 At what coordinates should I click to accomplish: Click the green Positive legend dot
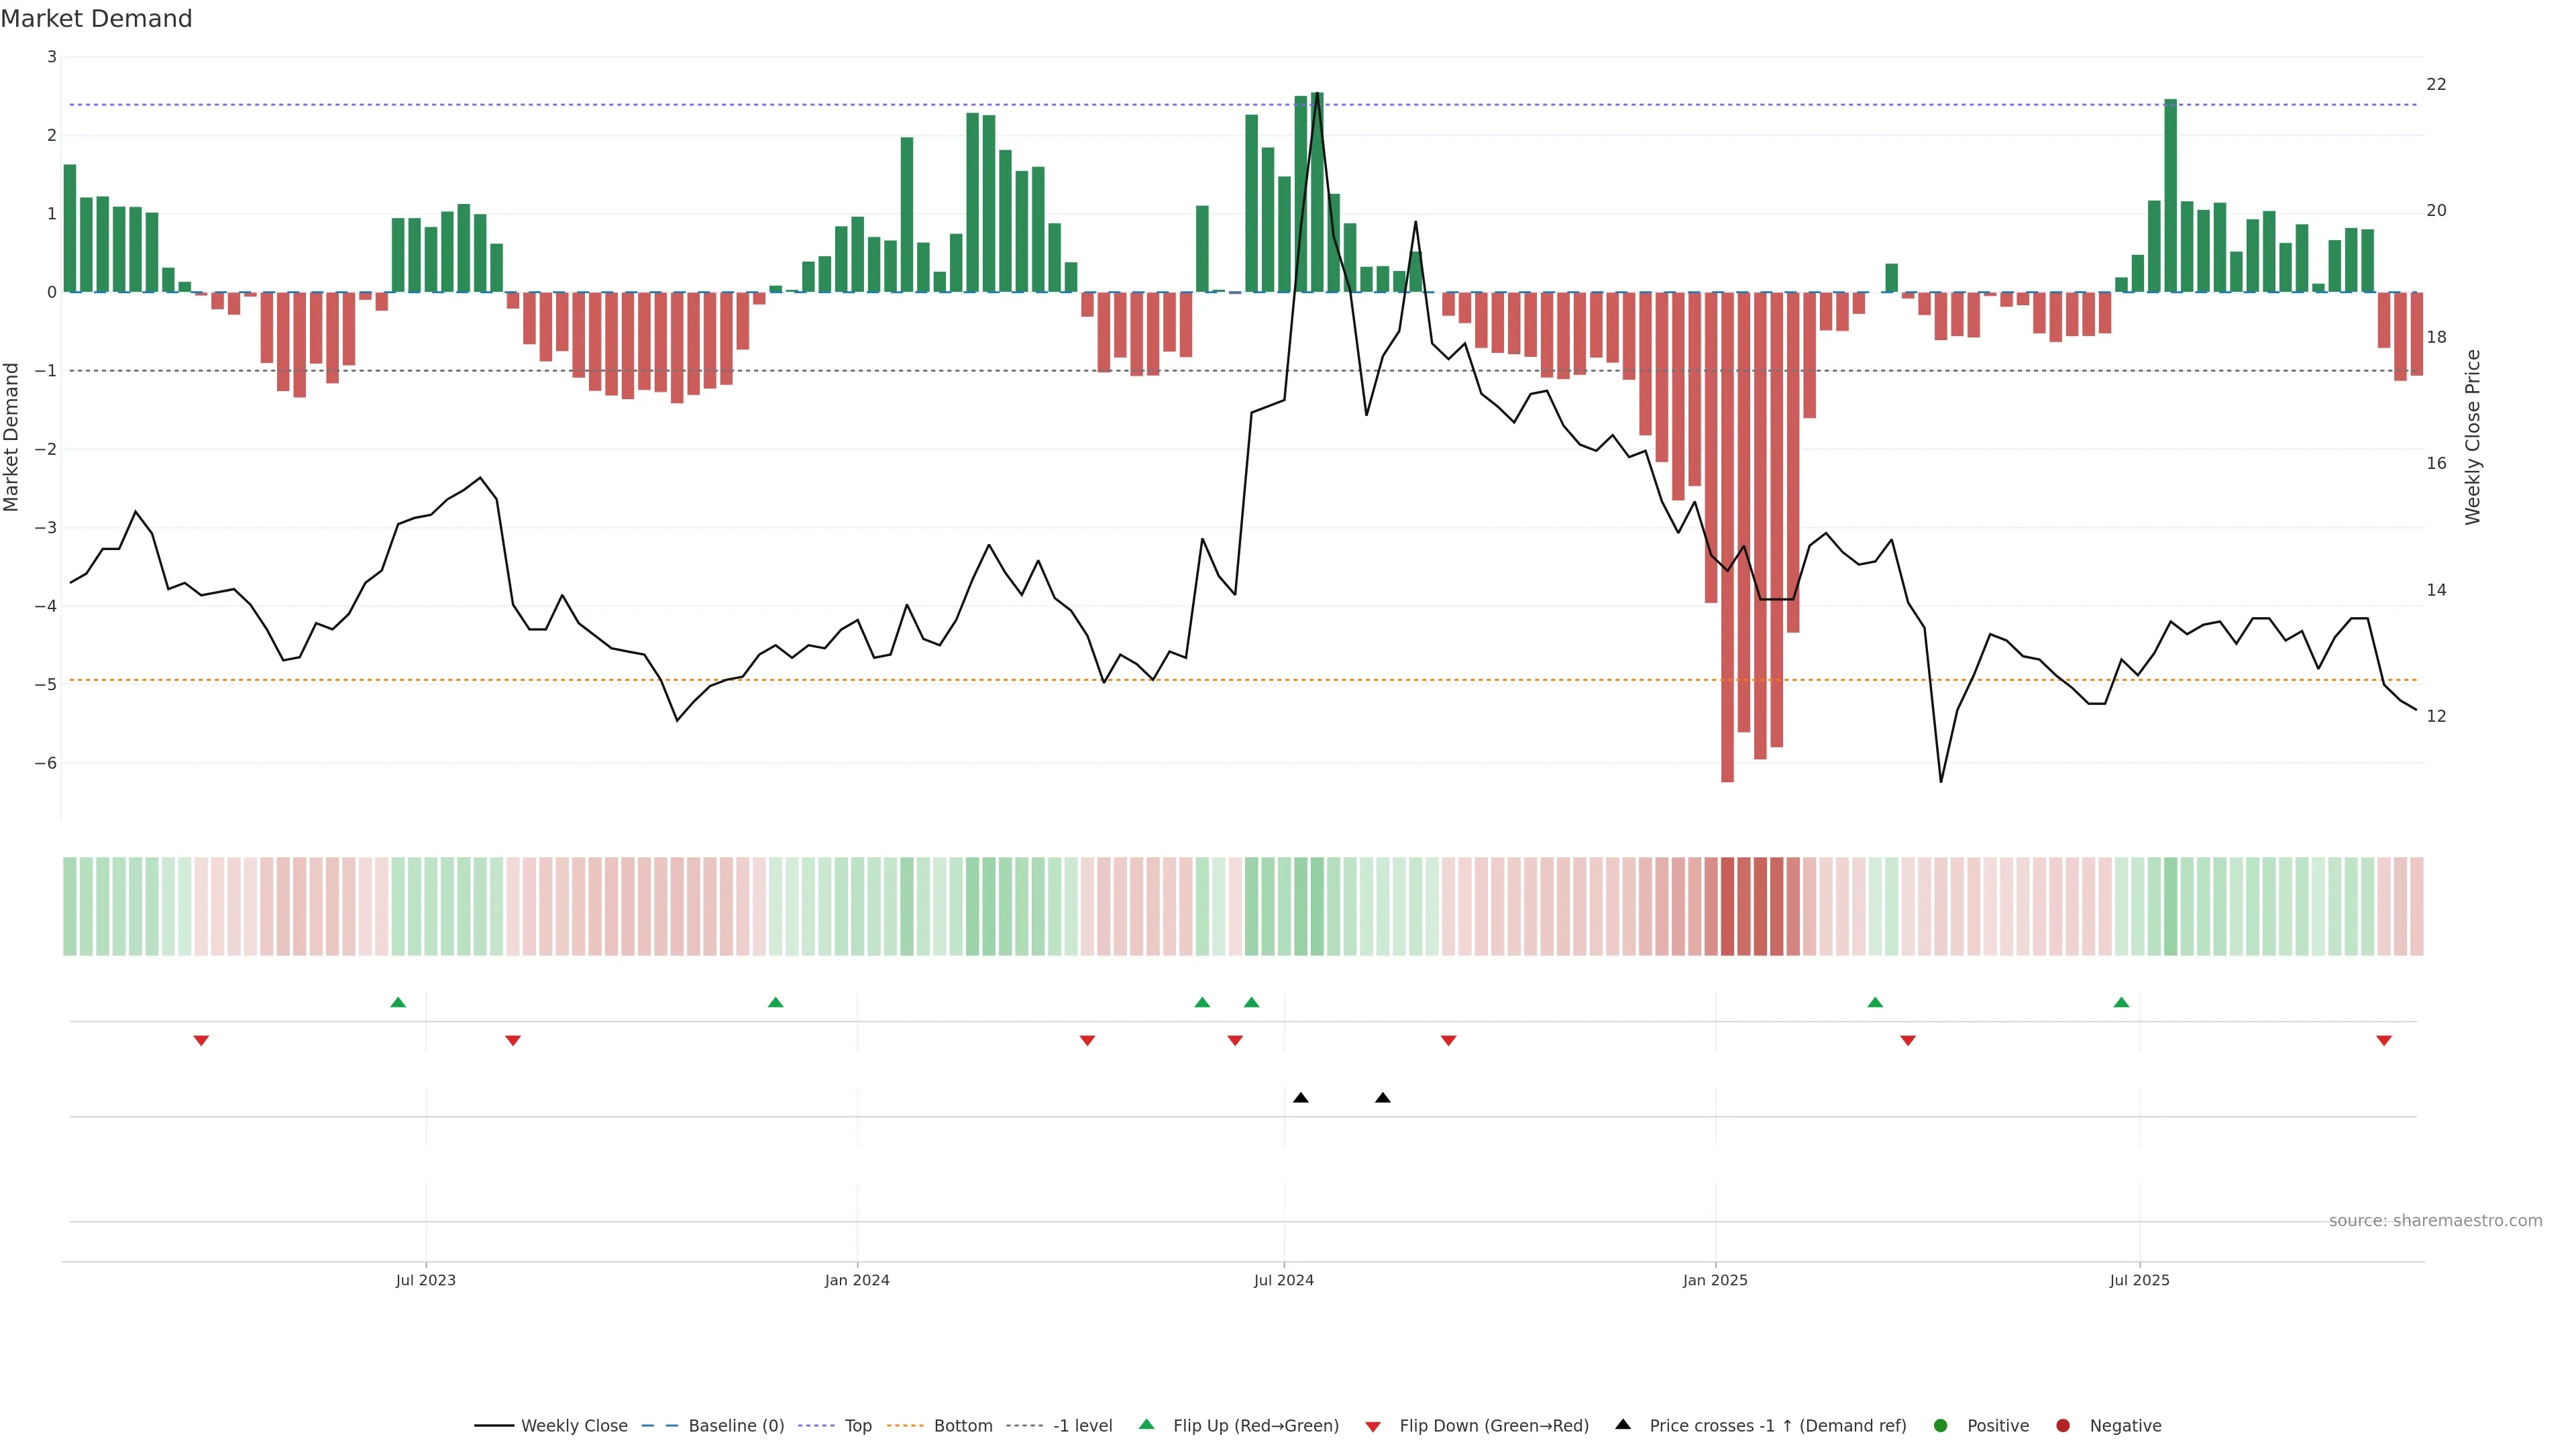1941,1426
